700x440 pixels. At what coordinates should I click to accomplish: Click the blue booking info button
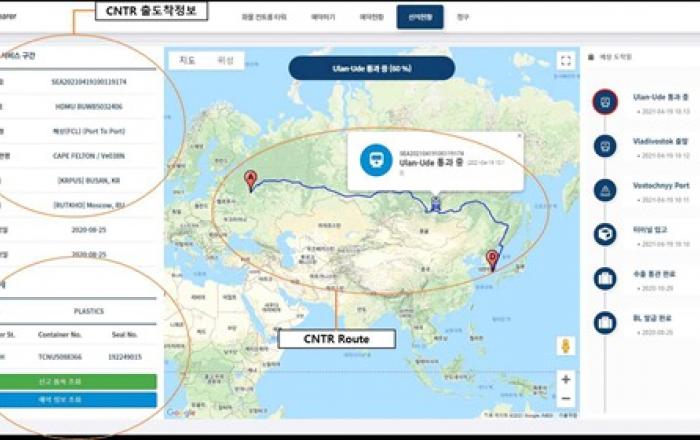pyautogui.click(x=78, y=399)
